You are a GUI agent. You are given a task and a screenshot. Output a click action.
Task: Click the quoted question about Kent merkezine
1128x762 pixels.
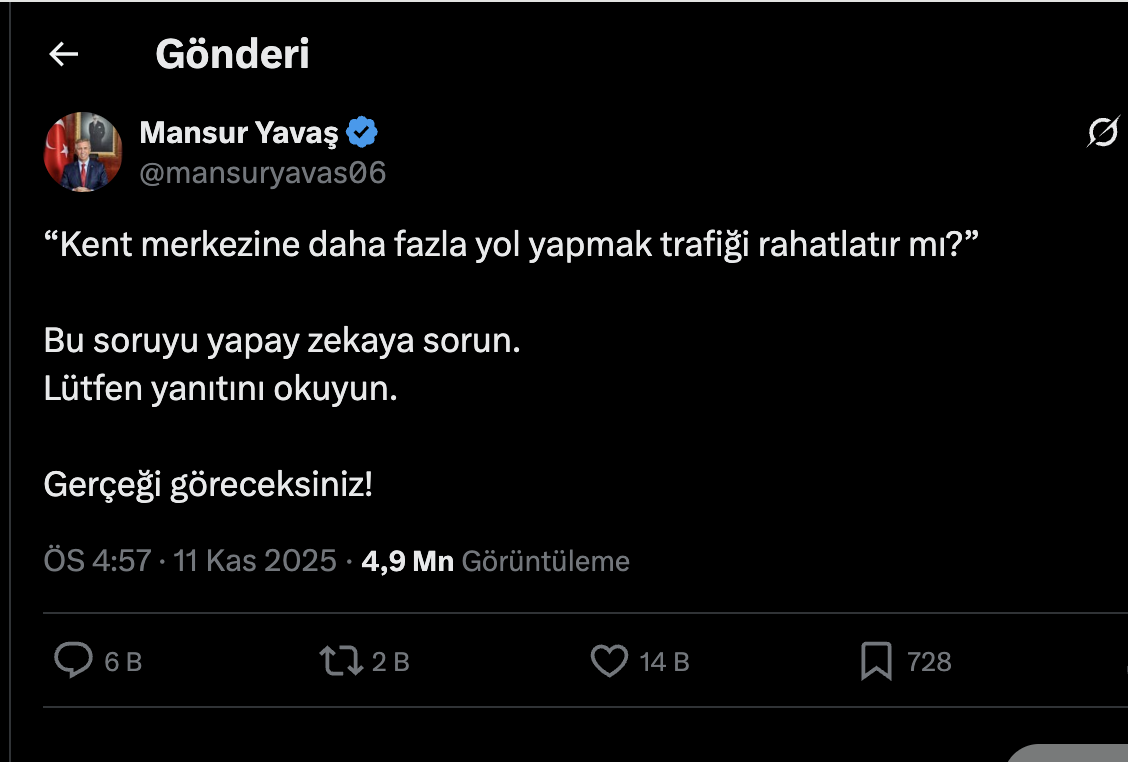tap(509, 245)
